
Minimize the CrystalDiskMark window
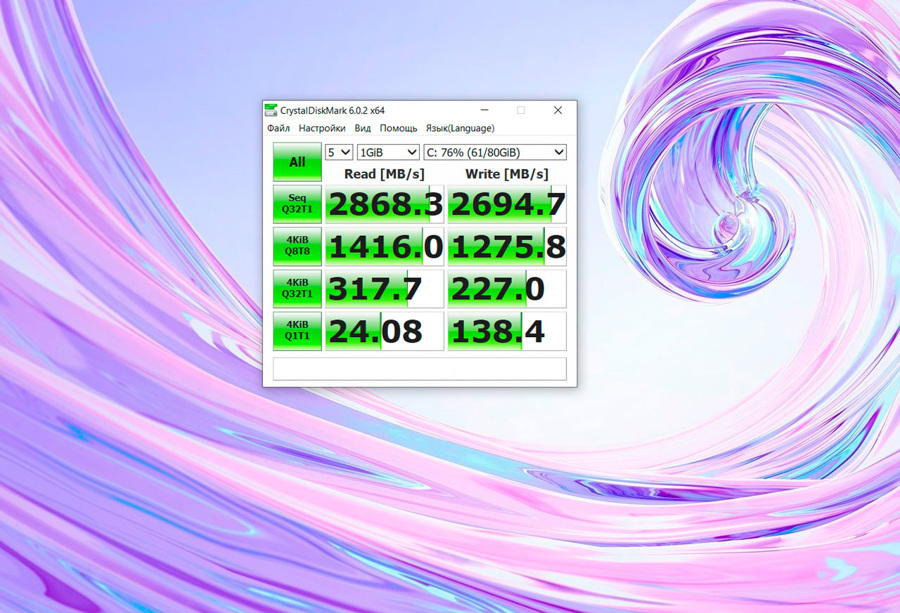point(484,110)
